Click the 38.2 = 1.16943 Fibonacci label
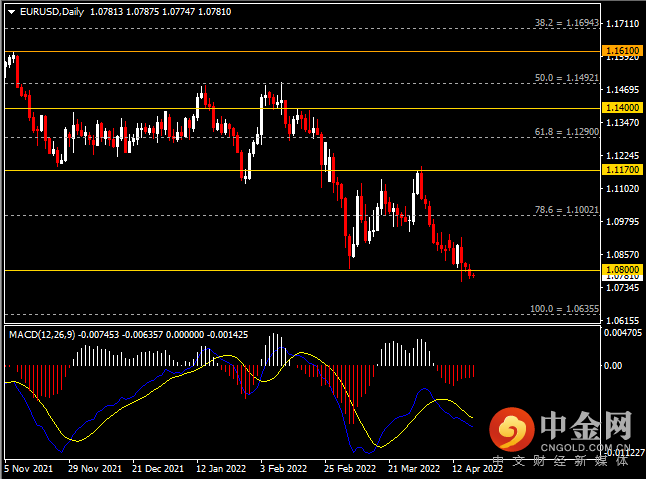Screen dimensions: 646x479 point(566,23)
